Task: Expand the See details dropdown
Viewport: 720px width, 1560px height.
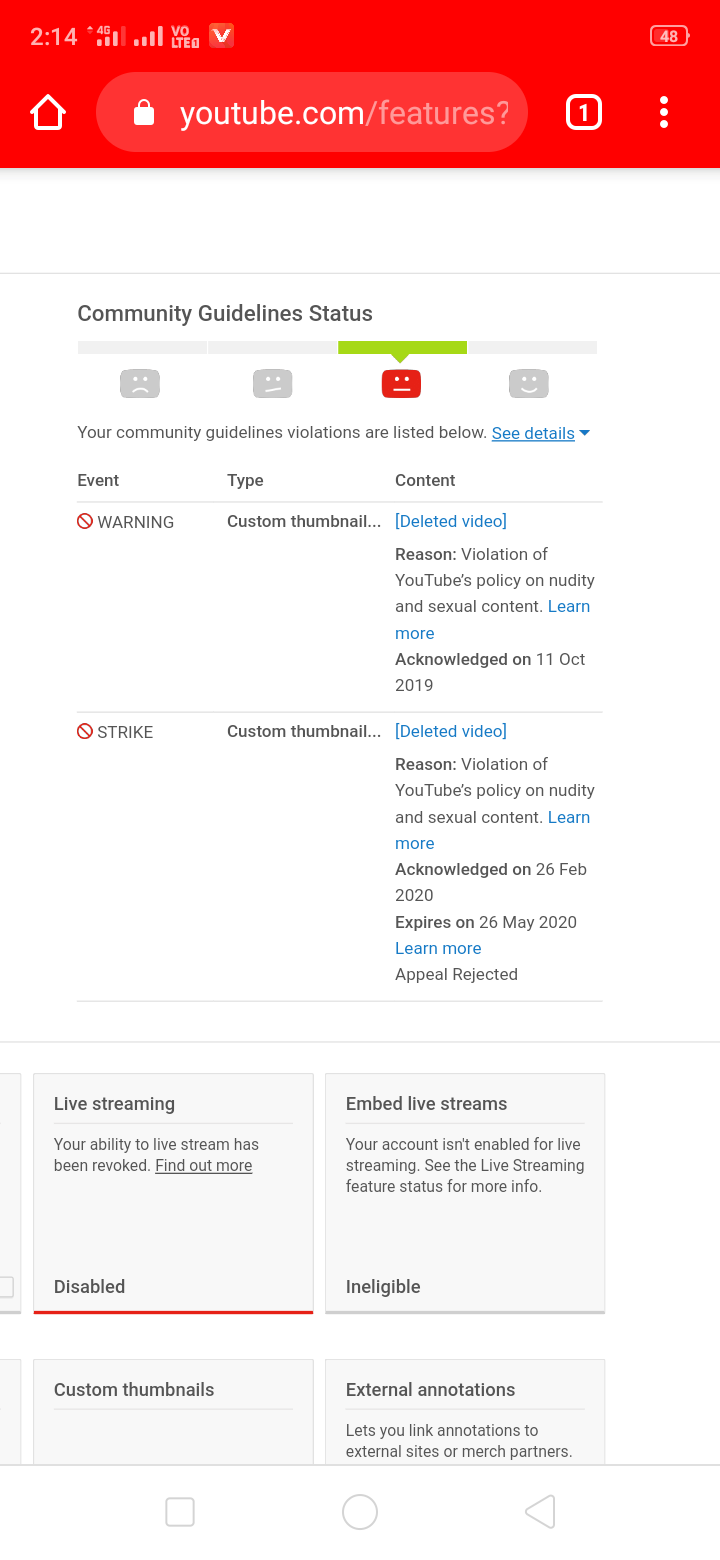Action: pos(533,433)
